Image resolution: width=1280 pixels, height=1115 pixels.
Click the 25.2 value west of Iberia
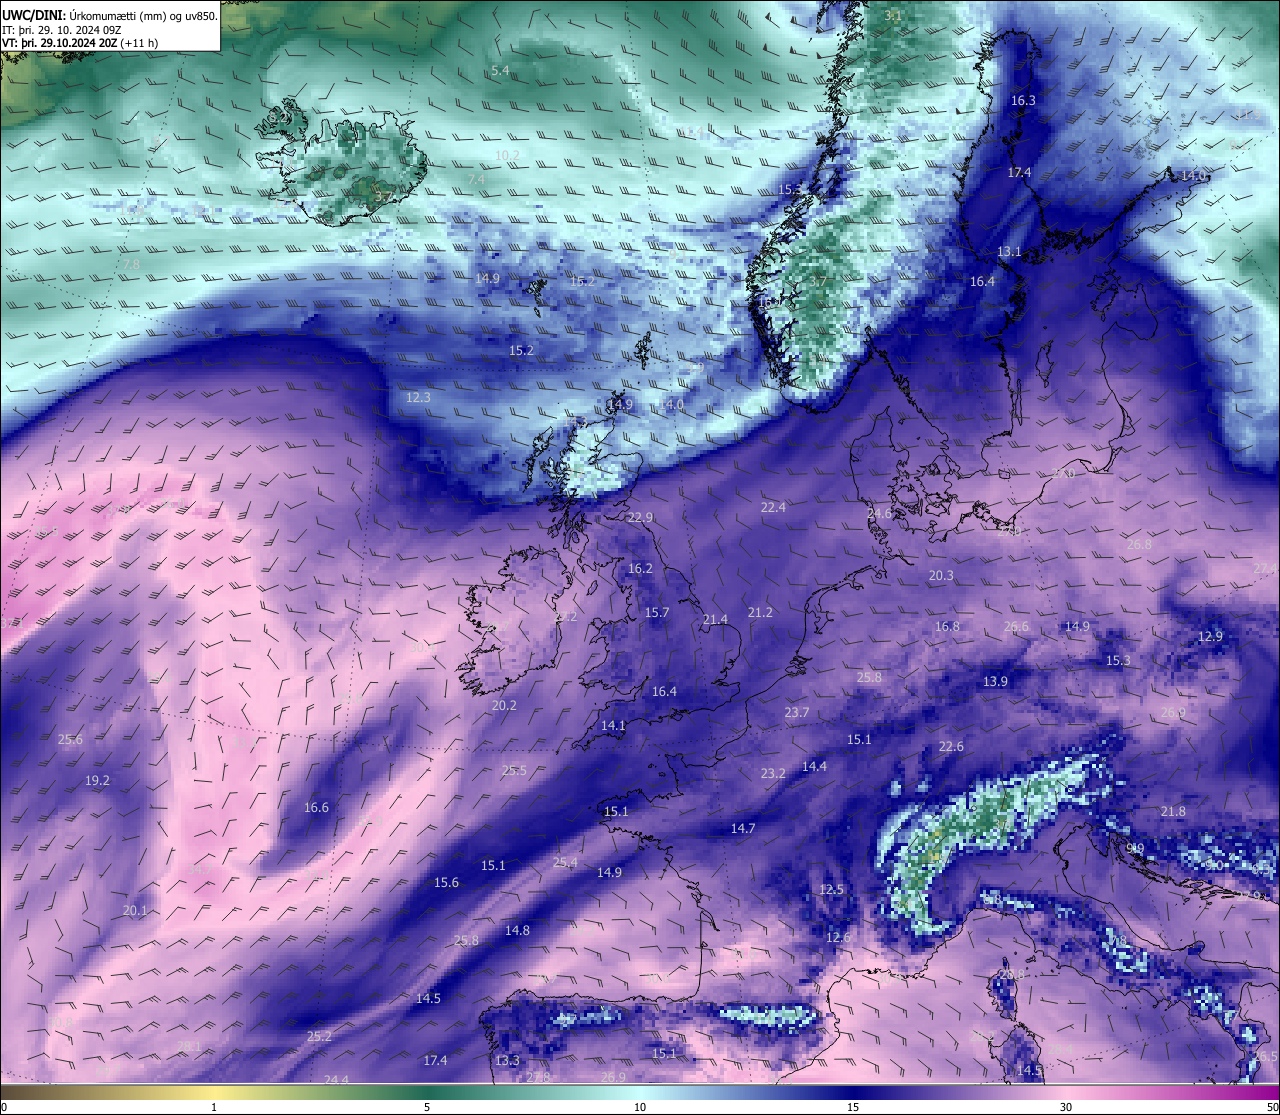pyautogui.click(x=319, y=1037)
